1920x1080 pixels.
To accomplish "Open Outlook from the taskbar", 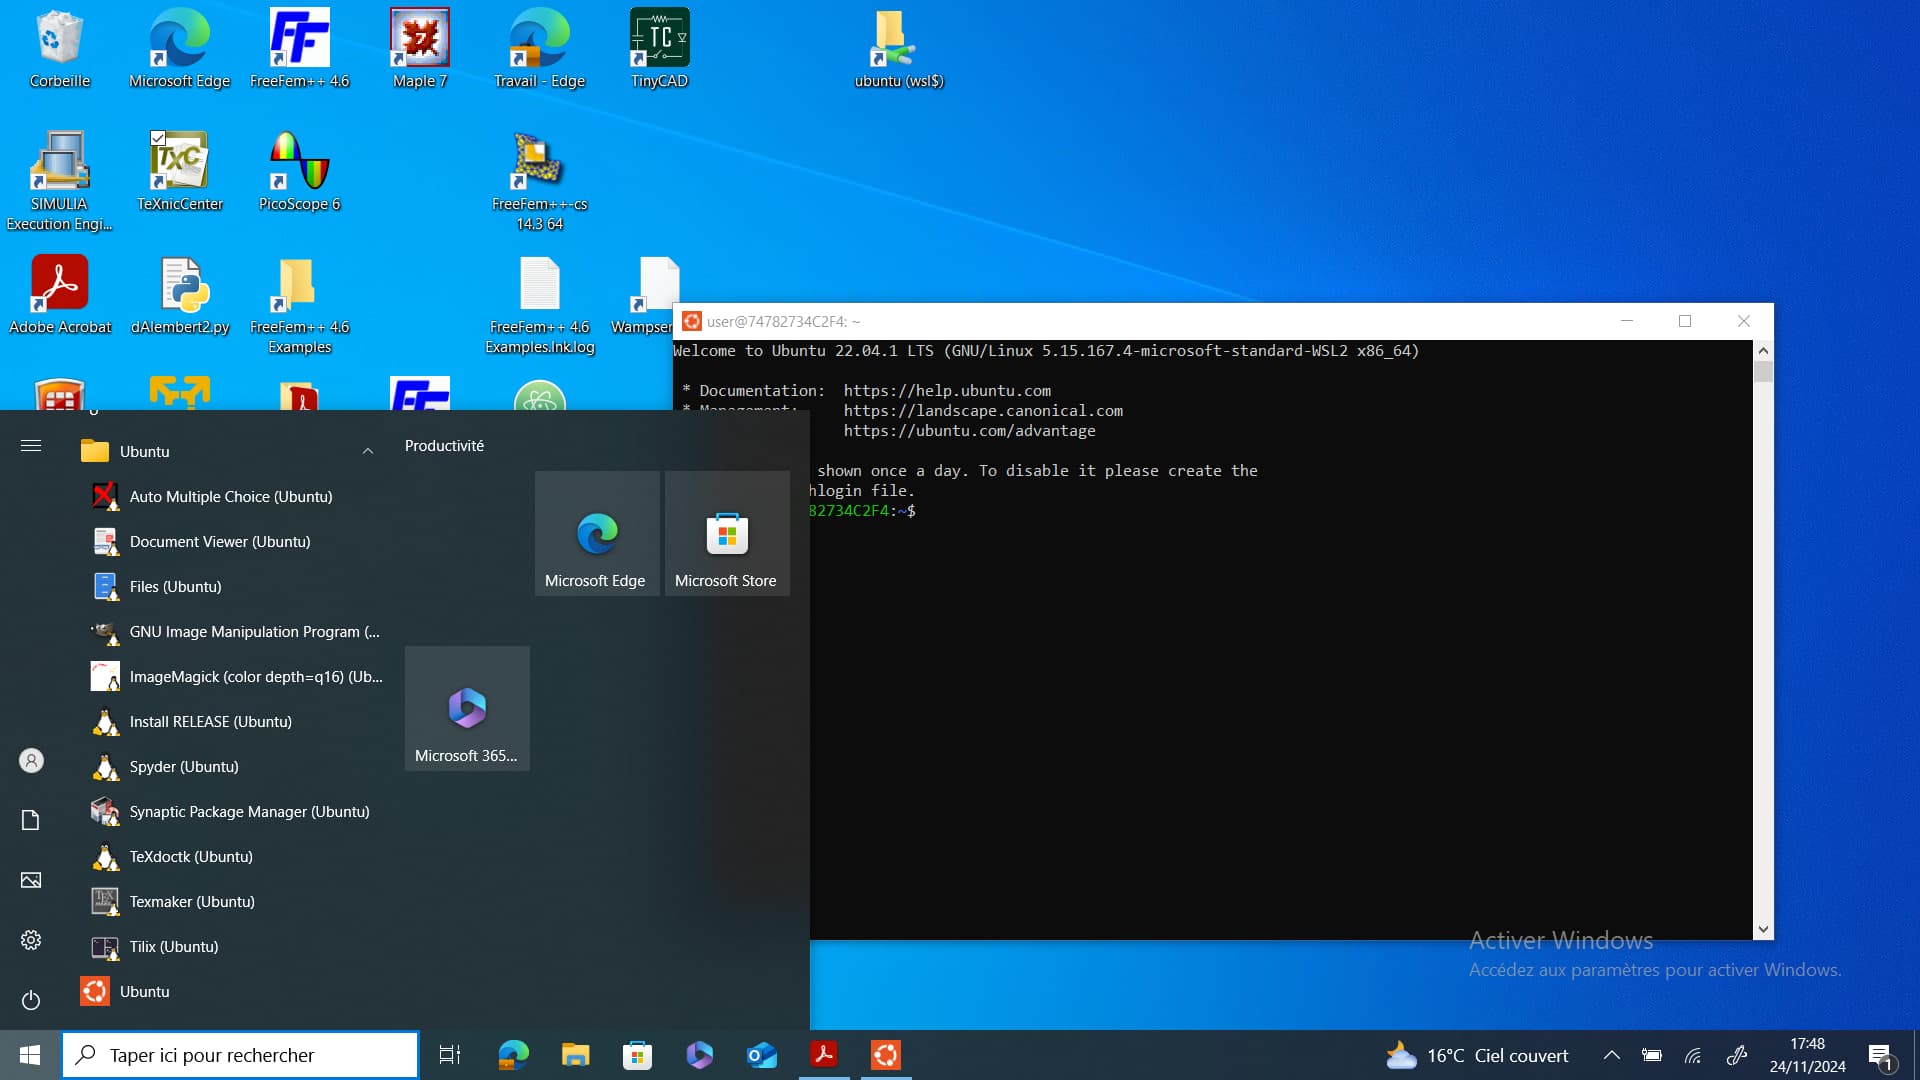I will (761, 1055).
